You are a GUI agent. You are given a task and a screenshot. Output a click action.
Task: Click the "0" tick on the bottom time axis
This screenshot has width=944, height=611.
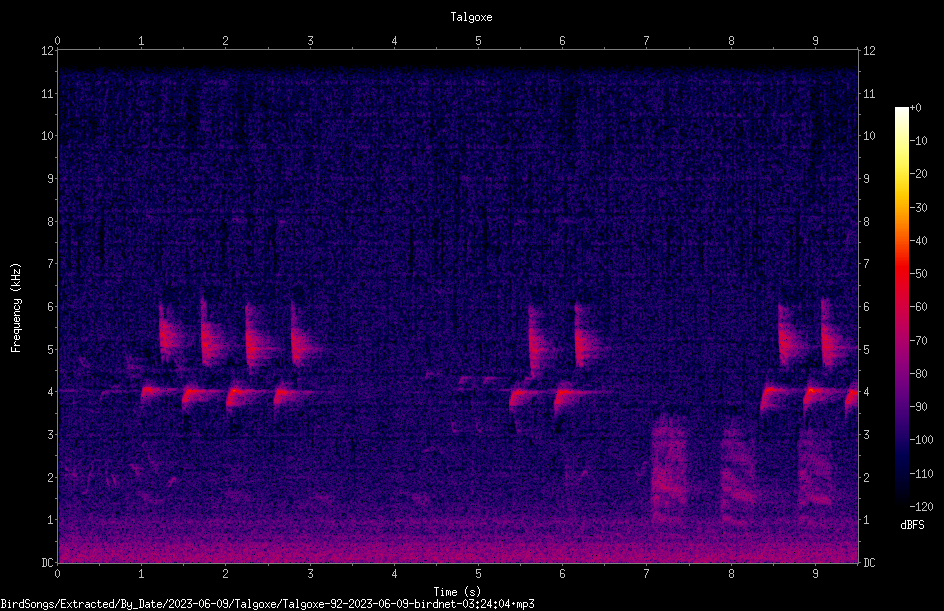coord(57,574)
